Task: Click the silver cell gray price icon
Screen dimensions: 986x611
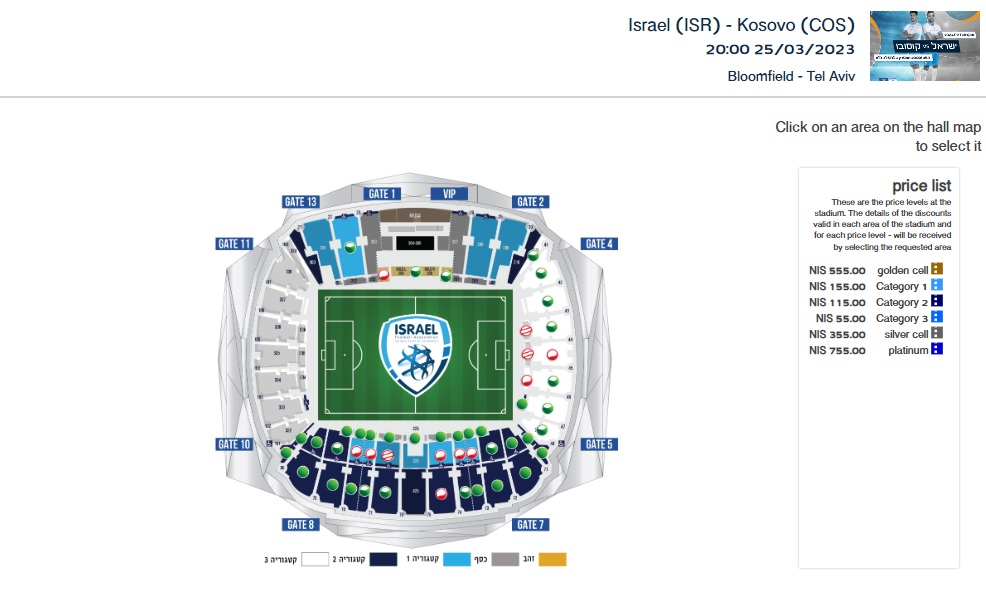Action: pyautogui.click(x=937, y=333)
